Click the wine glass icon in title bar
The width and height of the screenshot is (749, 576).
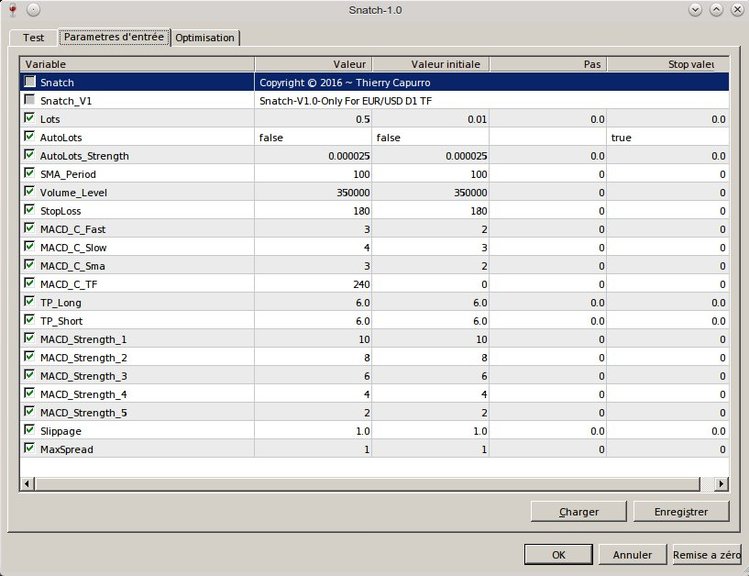(12, 9)
